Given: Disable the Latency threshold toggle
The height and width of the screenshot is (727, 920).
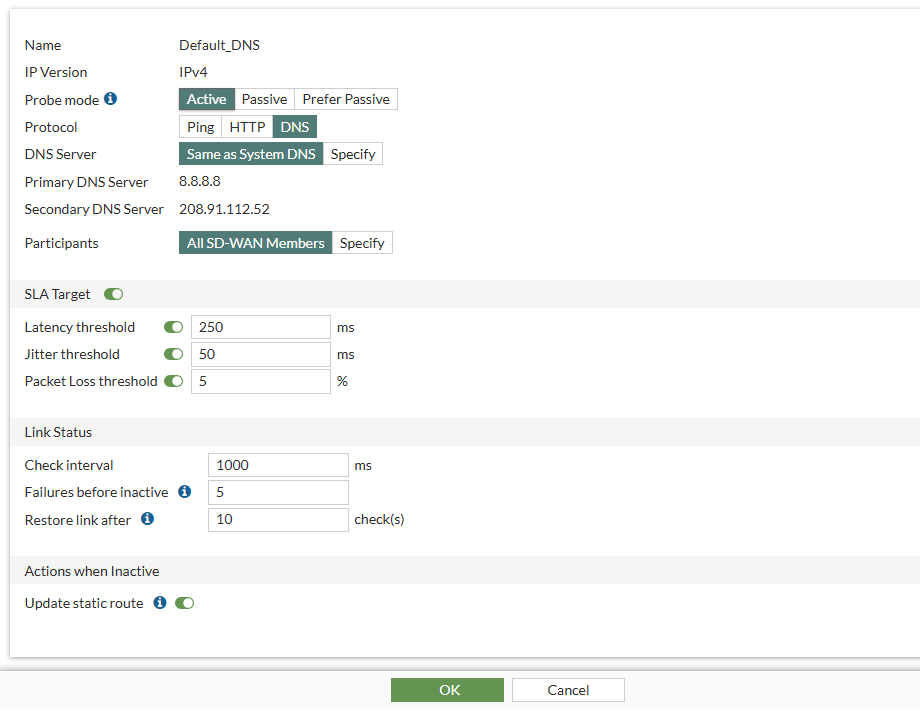Looking at the screenshot, I should pyautogui.click(x=174, y=327).
